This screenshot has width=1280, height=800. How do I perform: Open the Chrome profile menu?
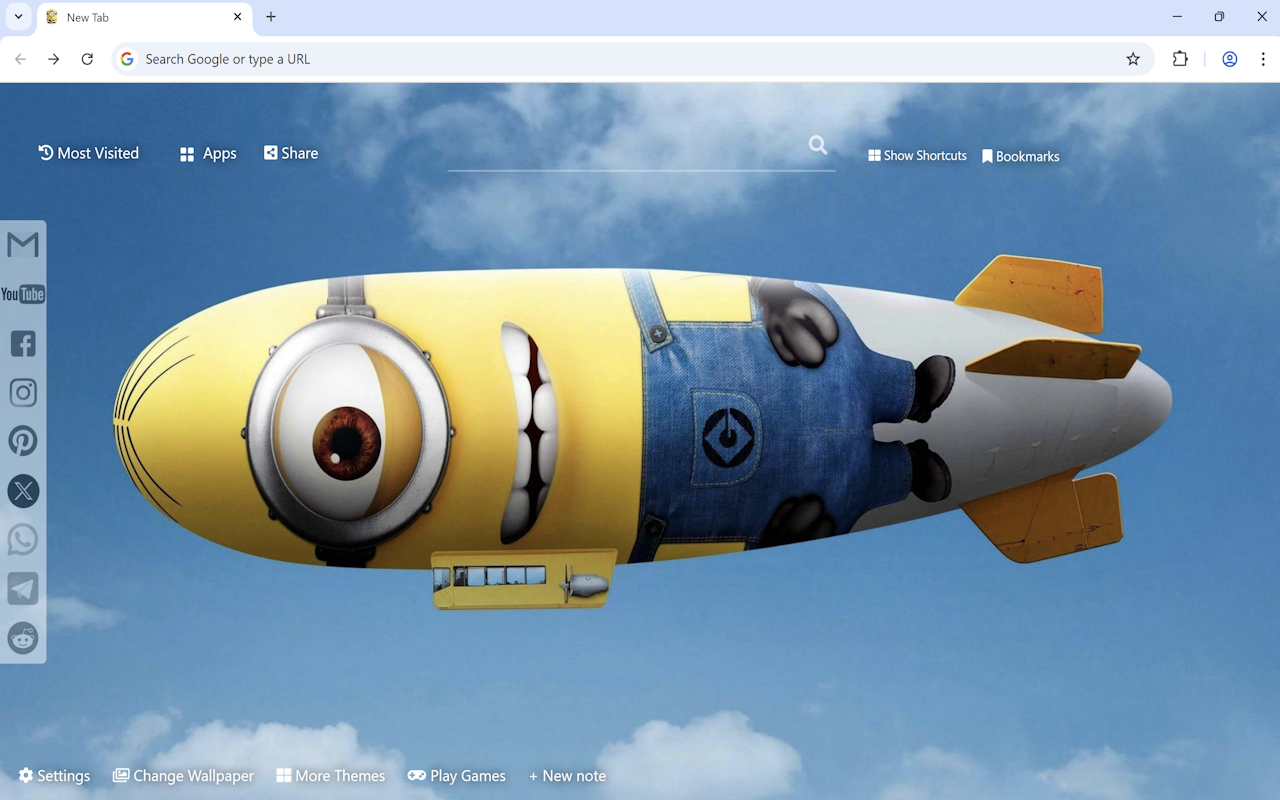coord(1229,59)
